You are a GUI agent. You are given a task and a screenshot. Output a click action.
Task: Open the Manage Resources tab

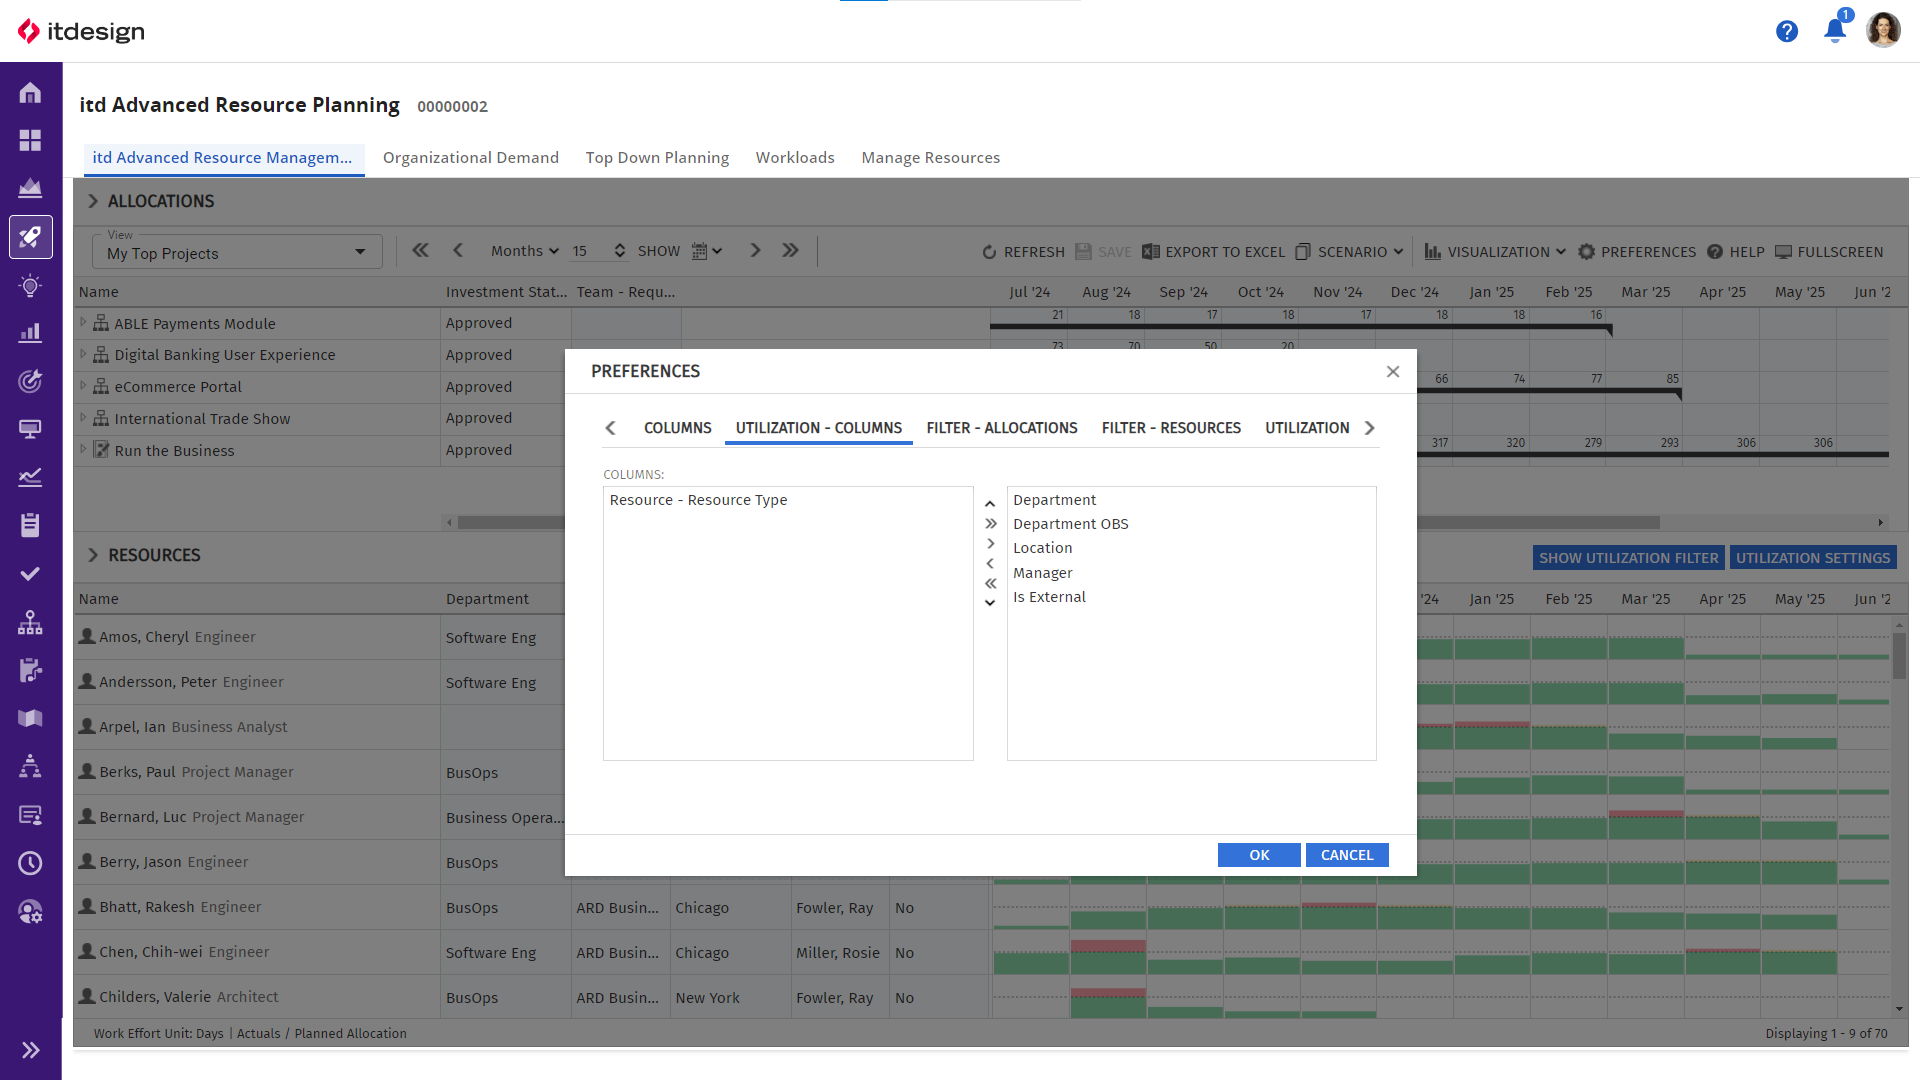[931, 158]
